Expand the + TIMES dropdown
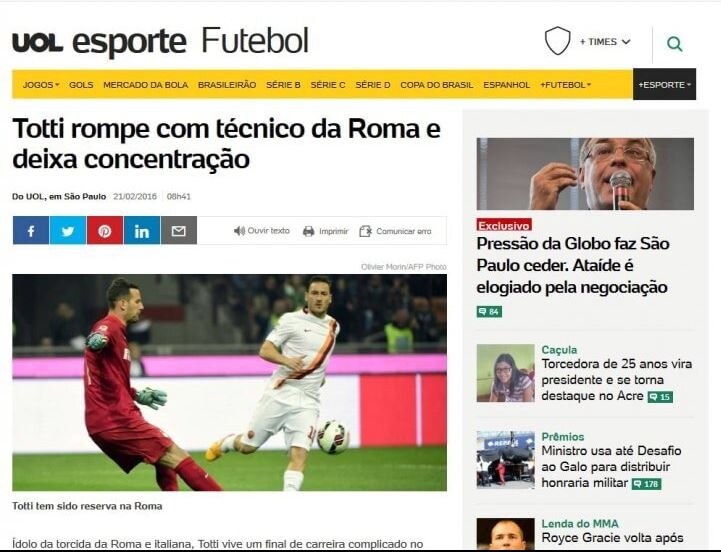Viewport: 721px width, 552px height. [605, 42]
